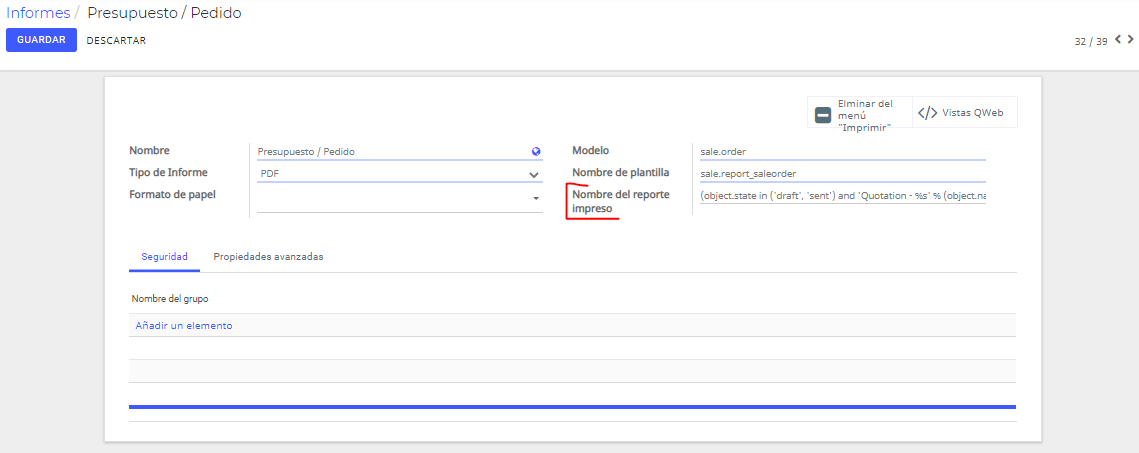Switch to the Seguridad tab

coord(165,257)
